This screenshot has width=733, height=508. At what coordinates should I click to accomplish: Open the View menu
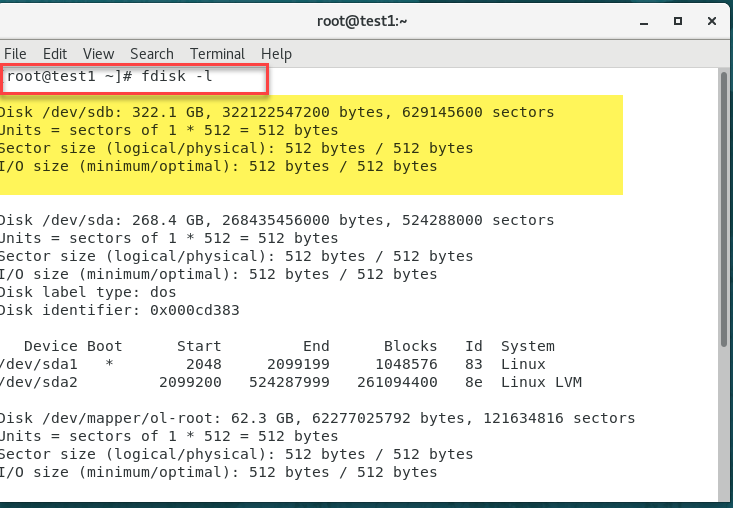click(98, 54)
